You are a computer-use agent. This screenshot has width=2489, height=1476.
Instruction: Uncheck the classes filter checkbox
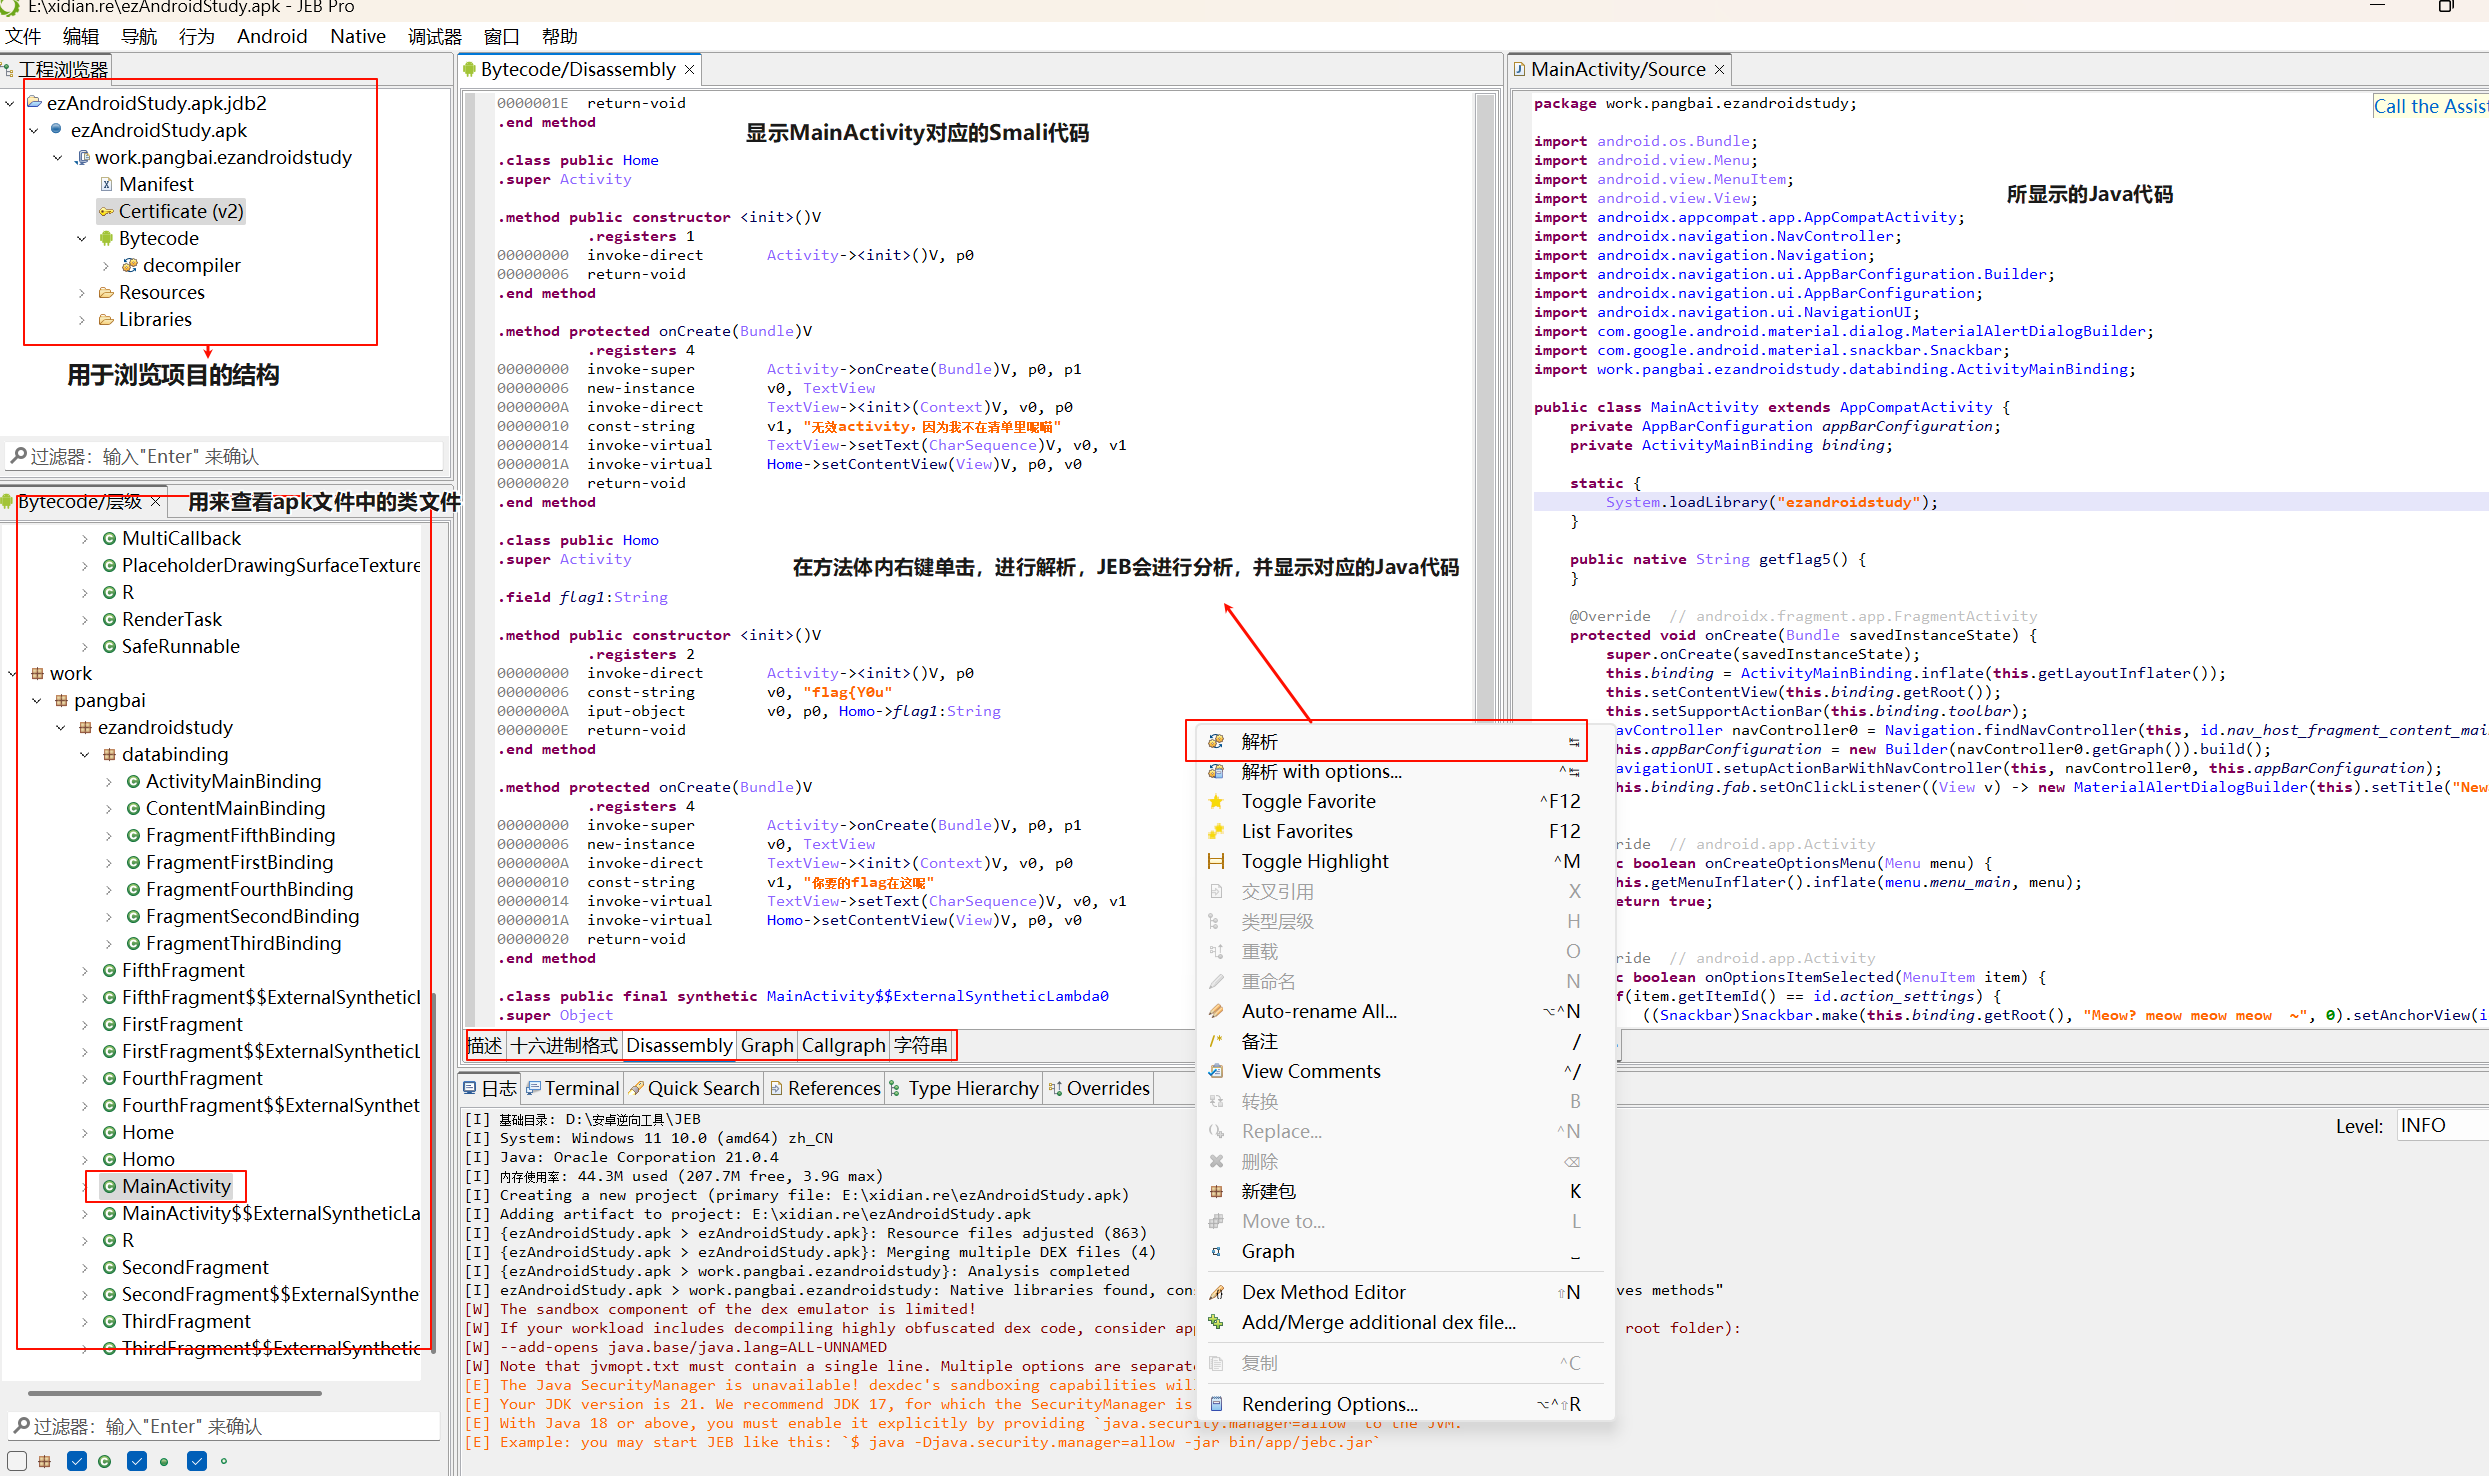77,1461
